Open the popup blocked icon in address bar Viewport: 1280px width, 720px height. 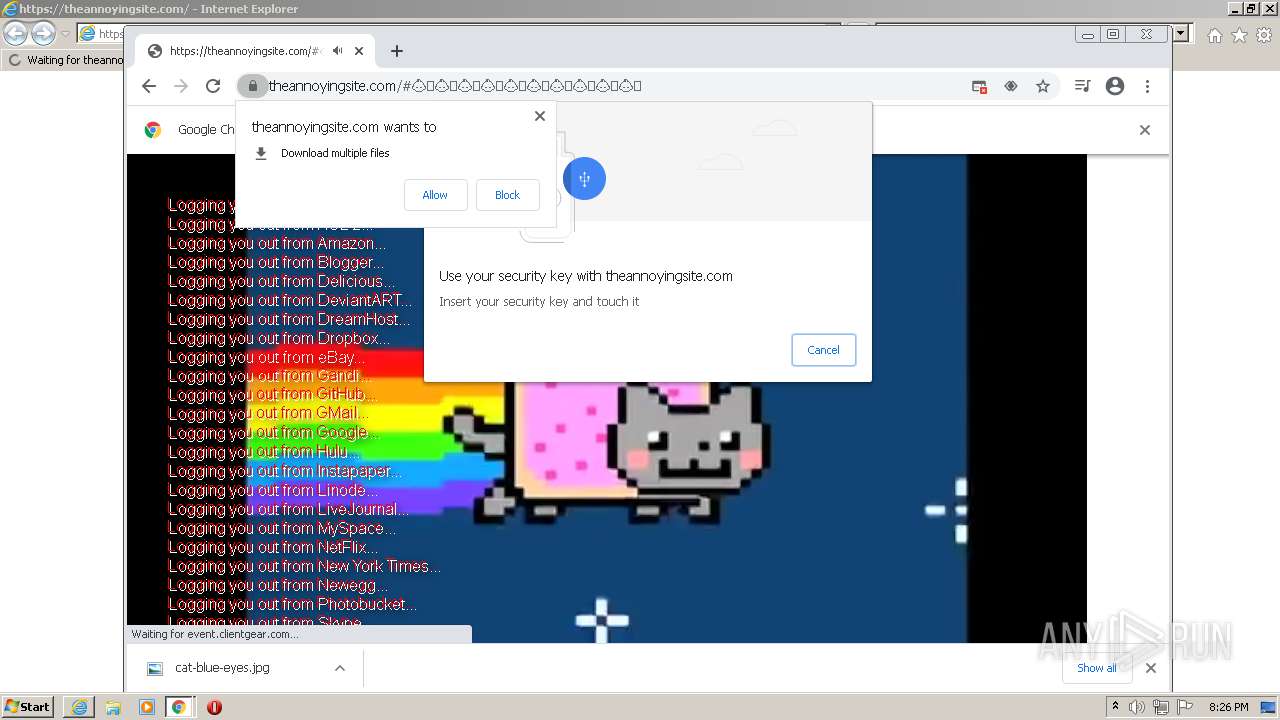pyautogui.click(x=980, y=86)
